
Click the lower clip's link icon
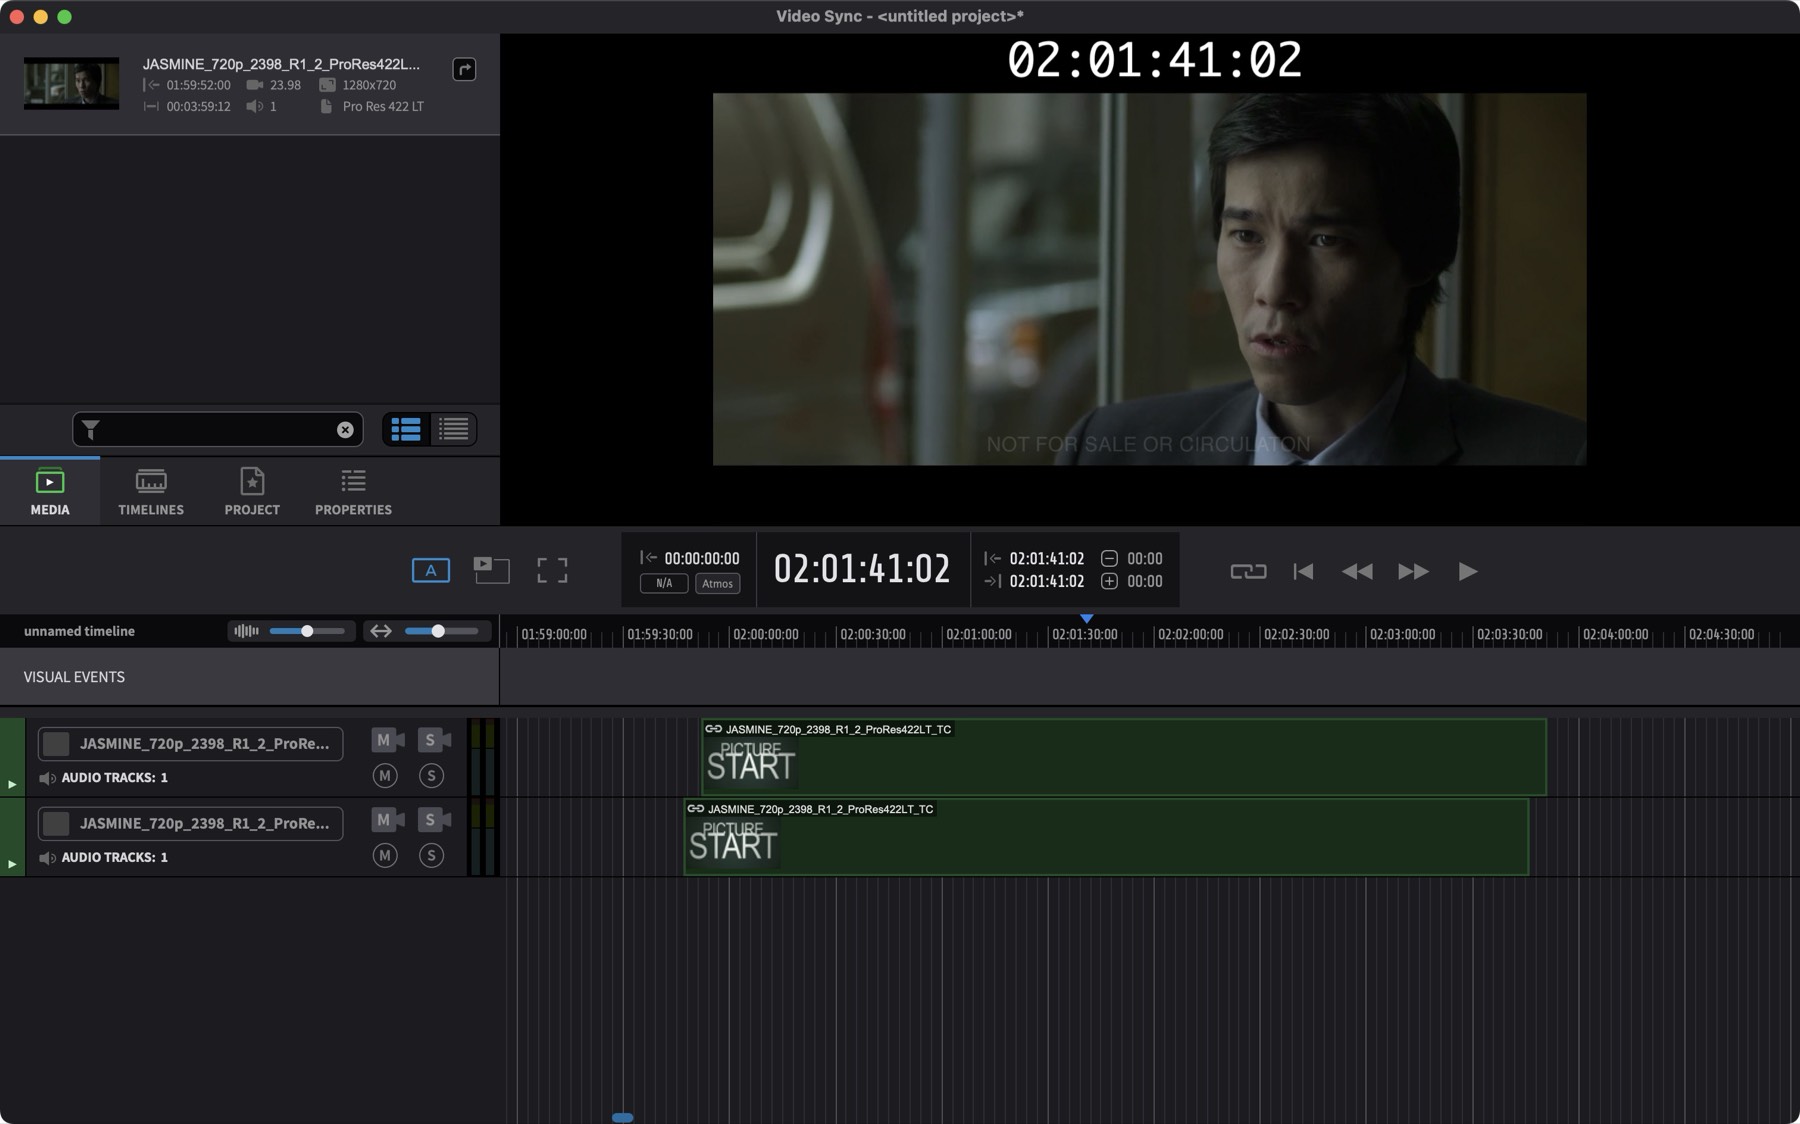696,809
